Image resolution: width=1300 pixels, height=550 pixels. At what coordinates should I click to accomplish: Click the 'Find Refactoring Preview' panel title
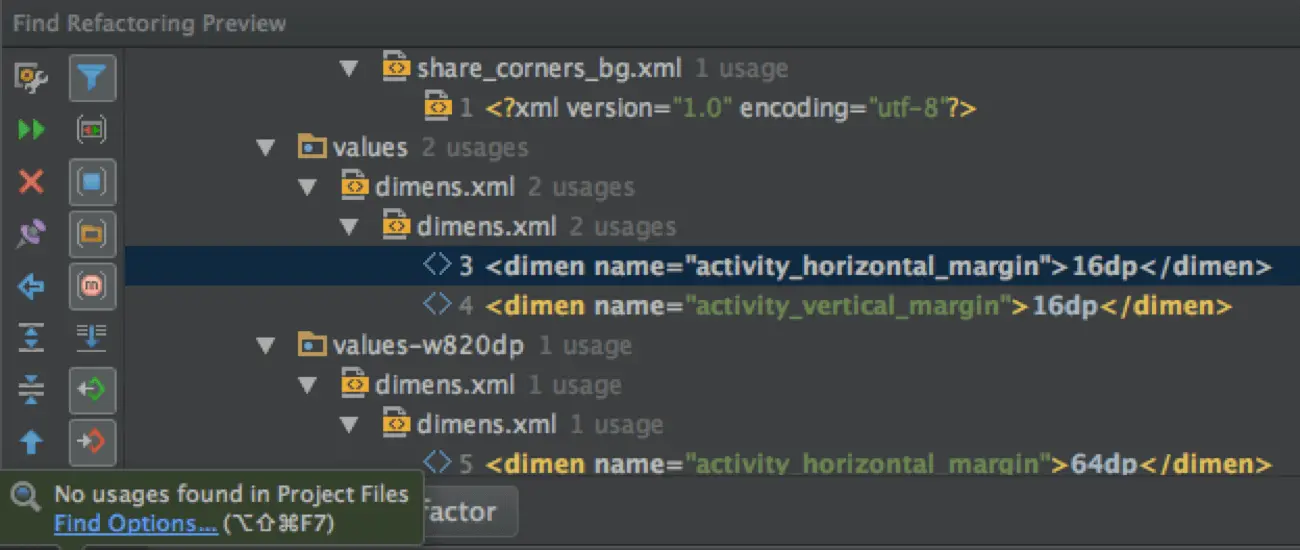pyautogui.click(x=149, y=23)
